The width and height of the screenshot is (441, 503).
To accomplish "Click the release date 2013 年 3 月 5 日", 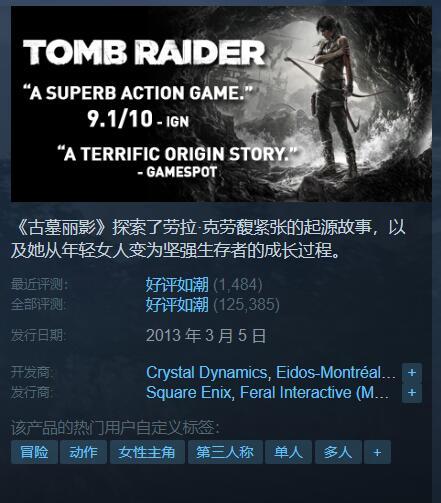I will [x=206, y=336].
